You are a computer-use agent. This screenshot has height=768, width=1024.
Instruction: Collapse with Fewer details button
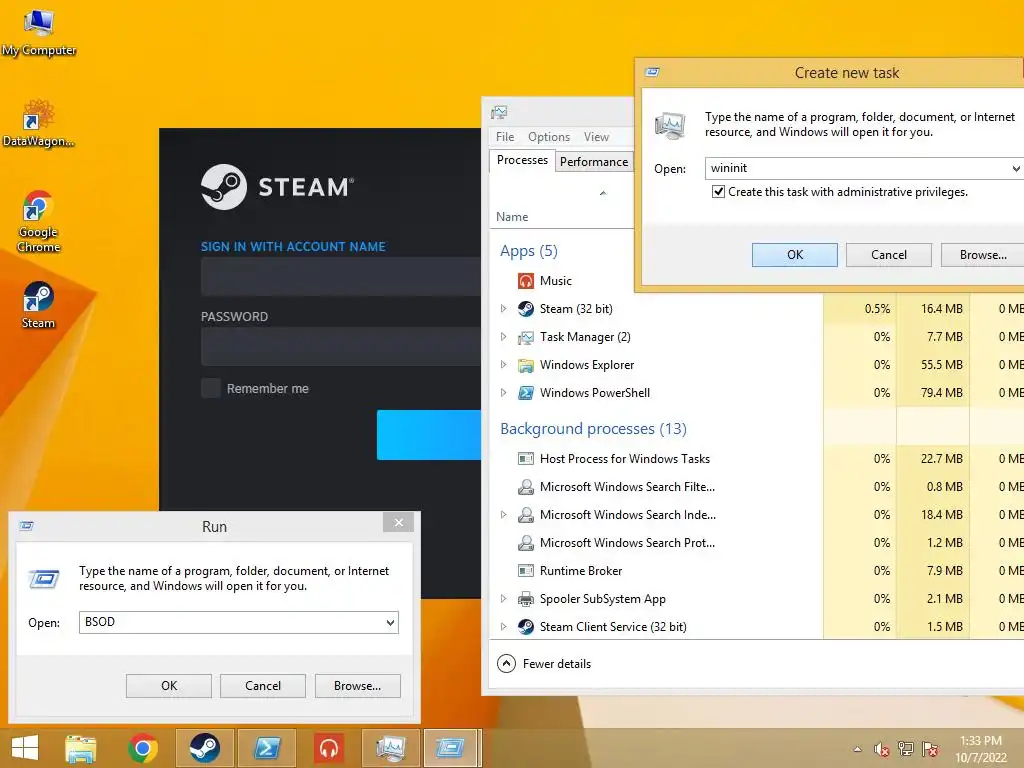[x=544, y=664]
